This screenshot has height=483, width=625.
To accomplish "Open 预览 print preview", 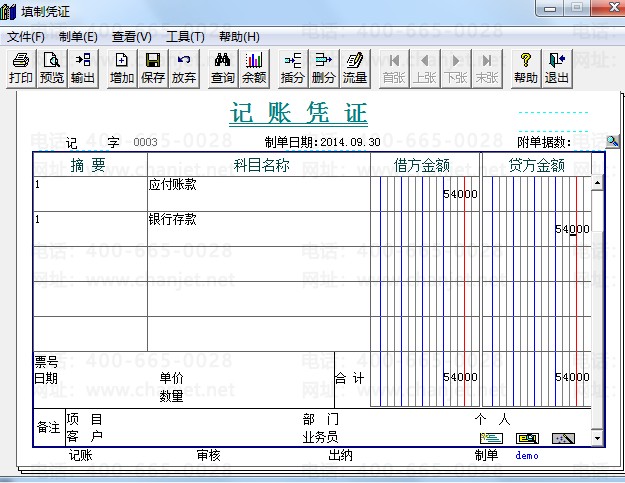I will pyautogui.click(x=52, y=67).
